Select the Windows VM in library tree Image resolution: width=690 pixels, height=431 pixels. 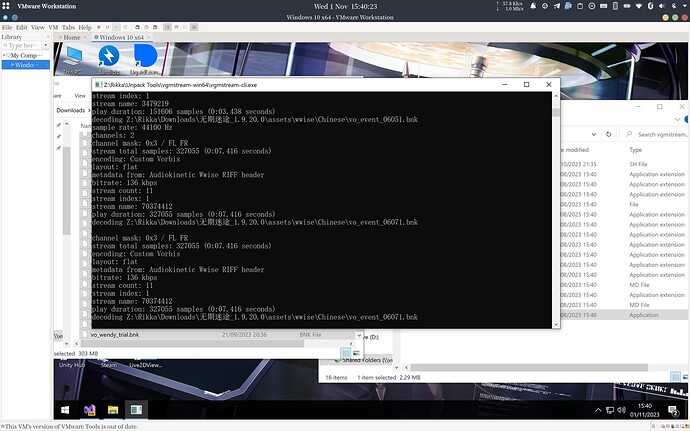pyautogui.click(x=26, y=65)
